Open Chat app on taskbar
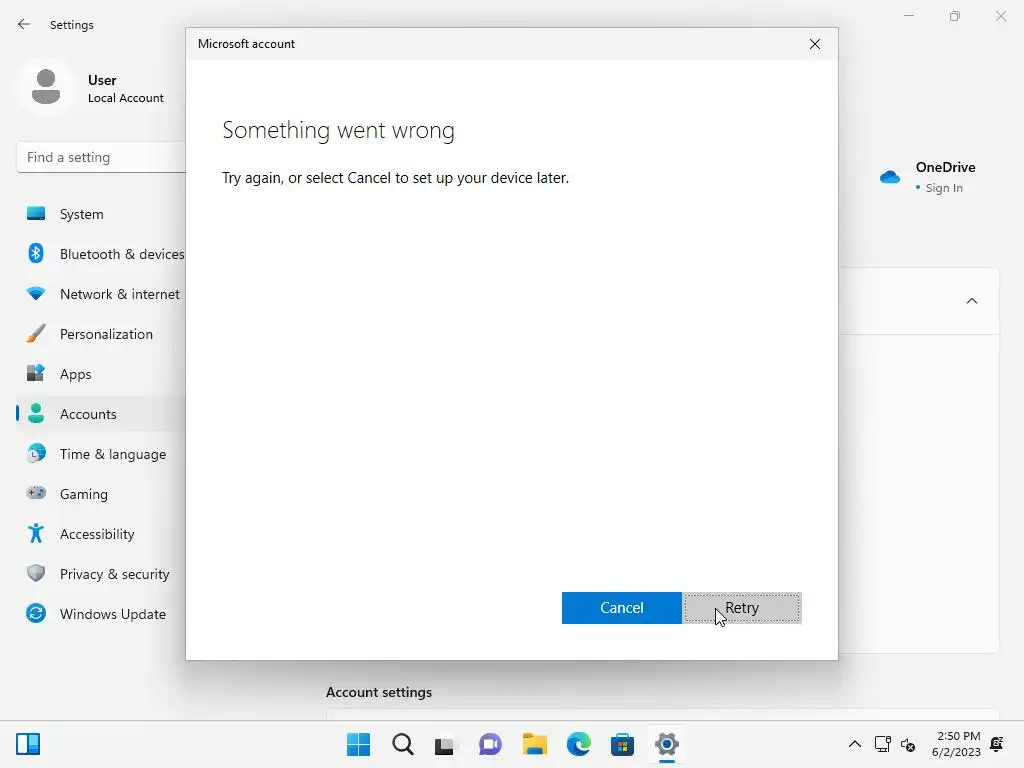 pos(490,744)
